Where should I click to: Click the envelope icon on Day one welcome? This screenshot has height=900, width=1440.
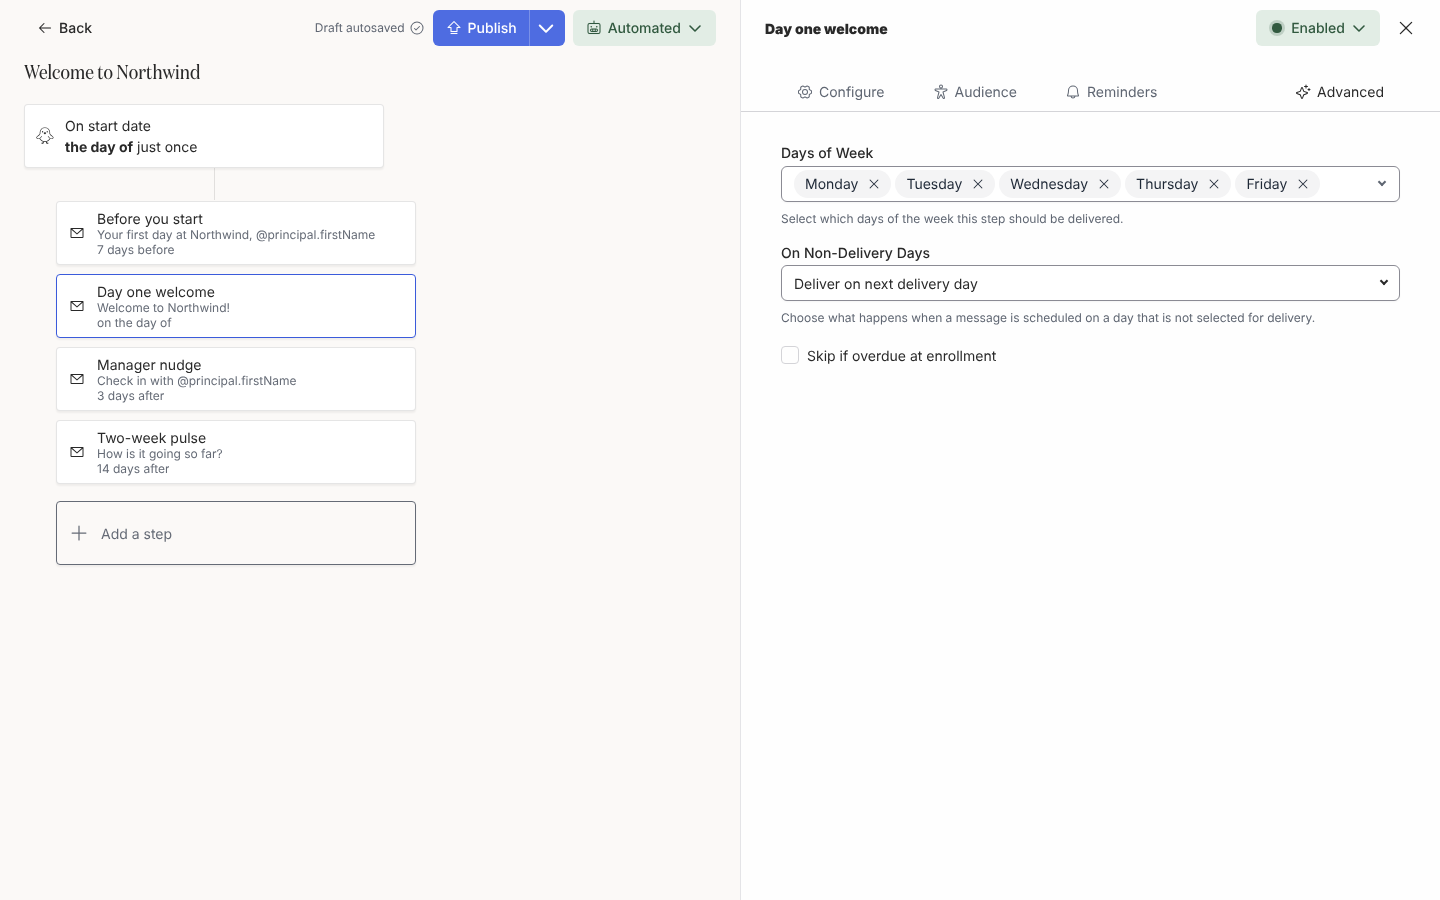pos(77,306)
